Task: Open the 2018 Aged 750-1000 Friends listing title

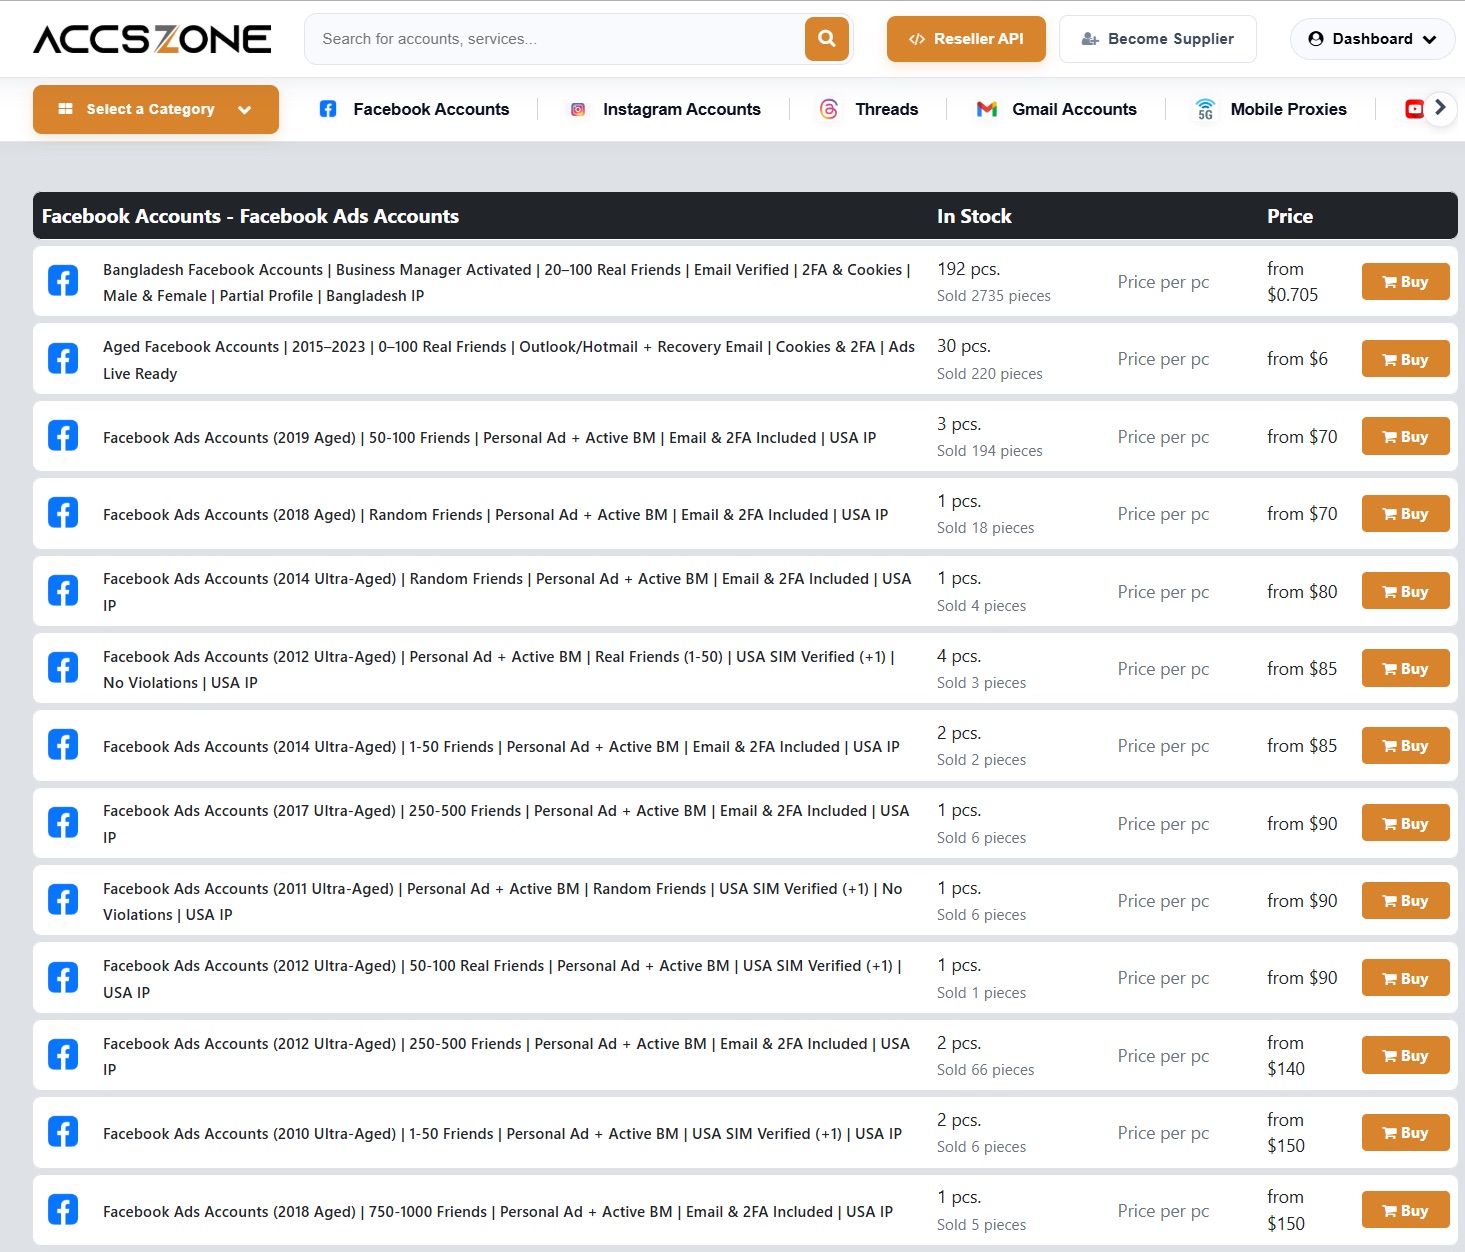Action: pyautogui.click(x=498, y=1211)
